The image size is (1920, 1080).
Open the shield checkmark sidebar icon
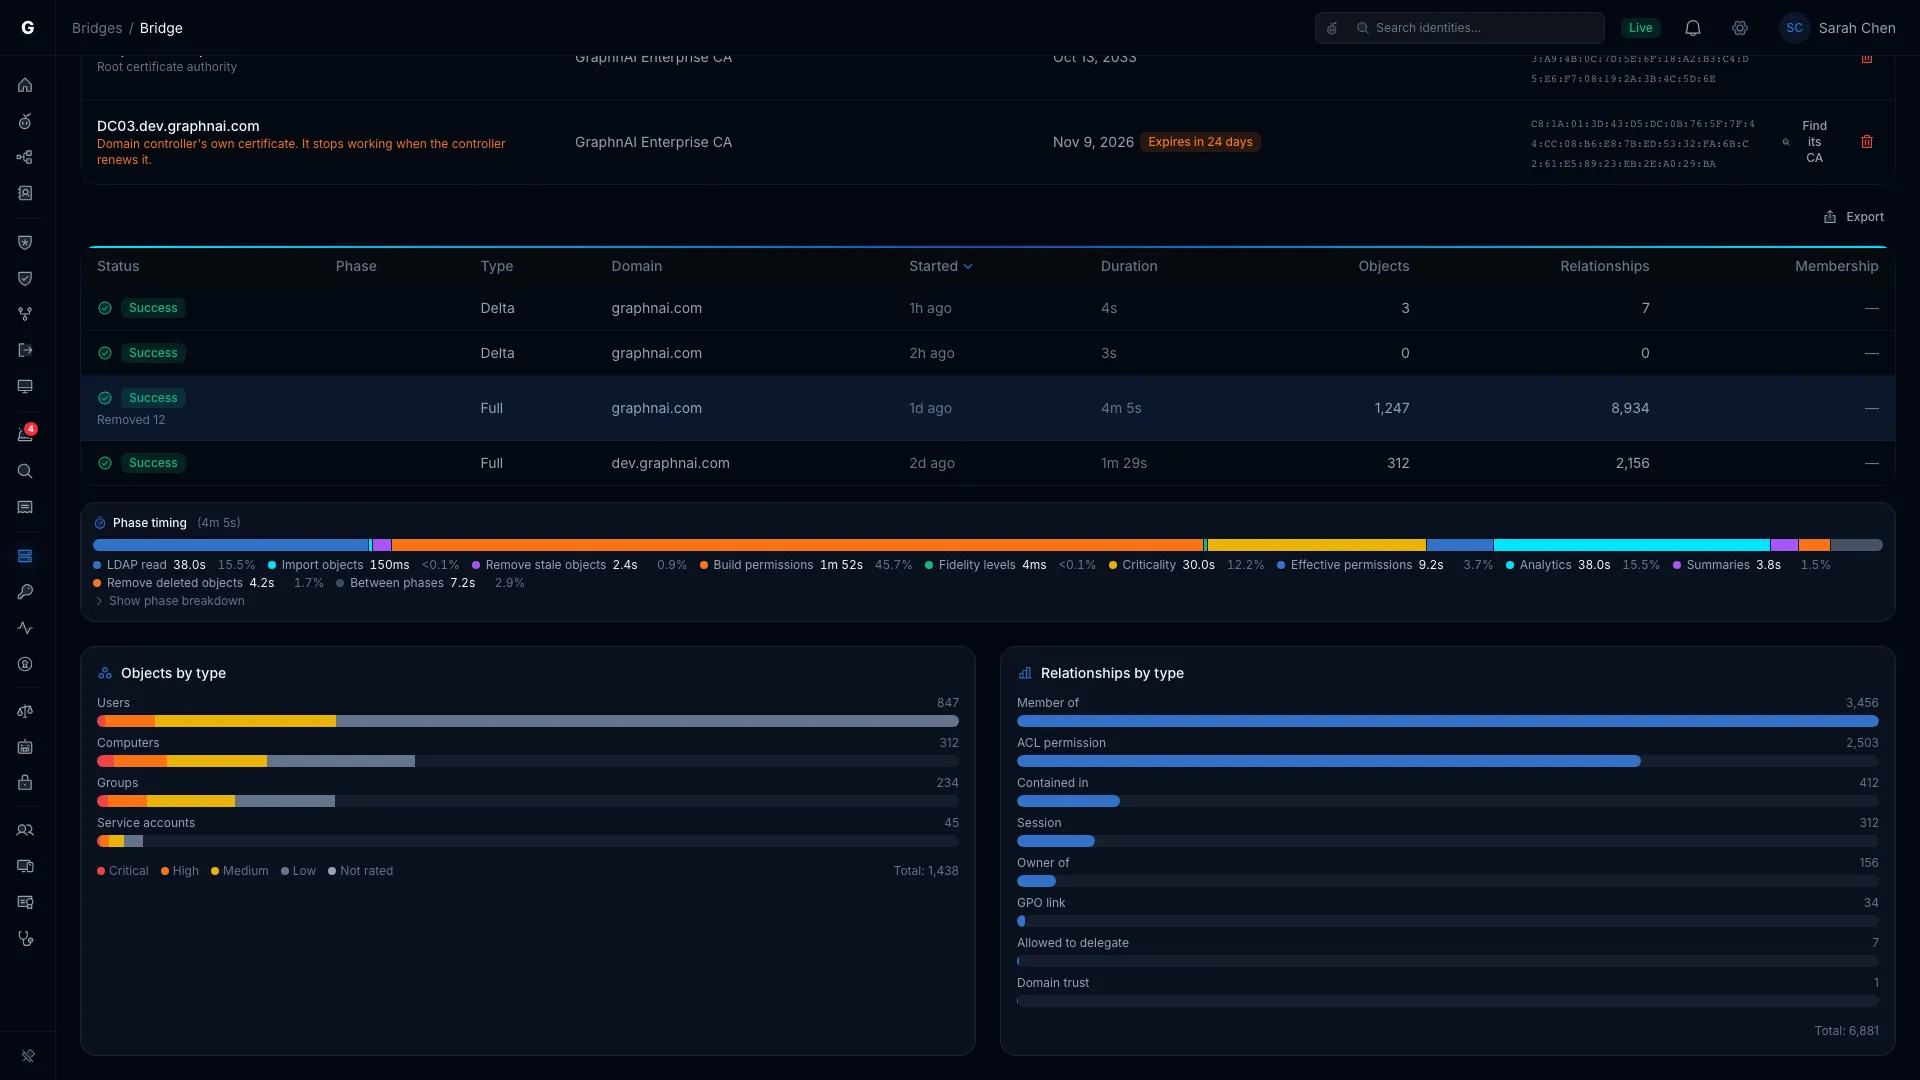tap(25, 278)
